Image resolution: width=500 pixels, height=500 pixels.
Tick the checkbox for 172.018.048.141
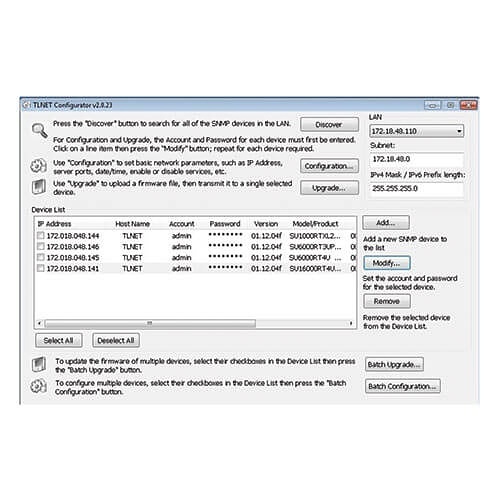41,268
